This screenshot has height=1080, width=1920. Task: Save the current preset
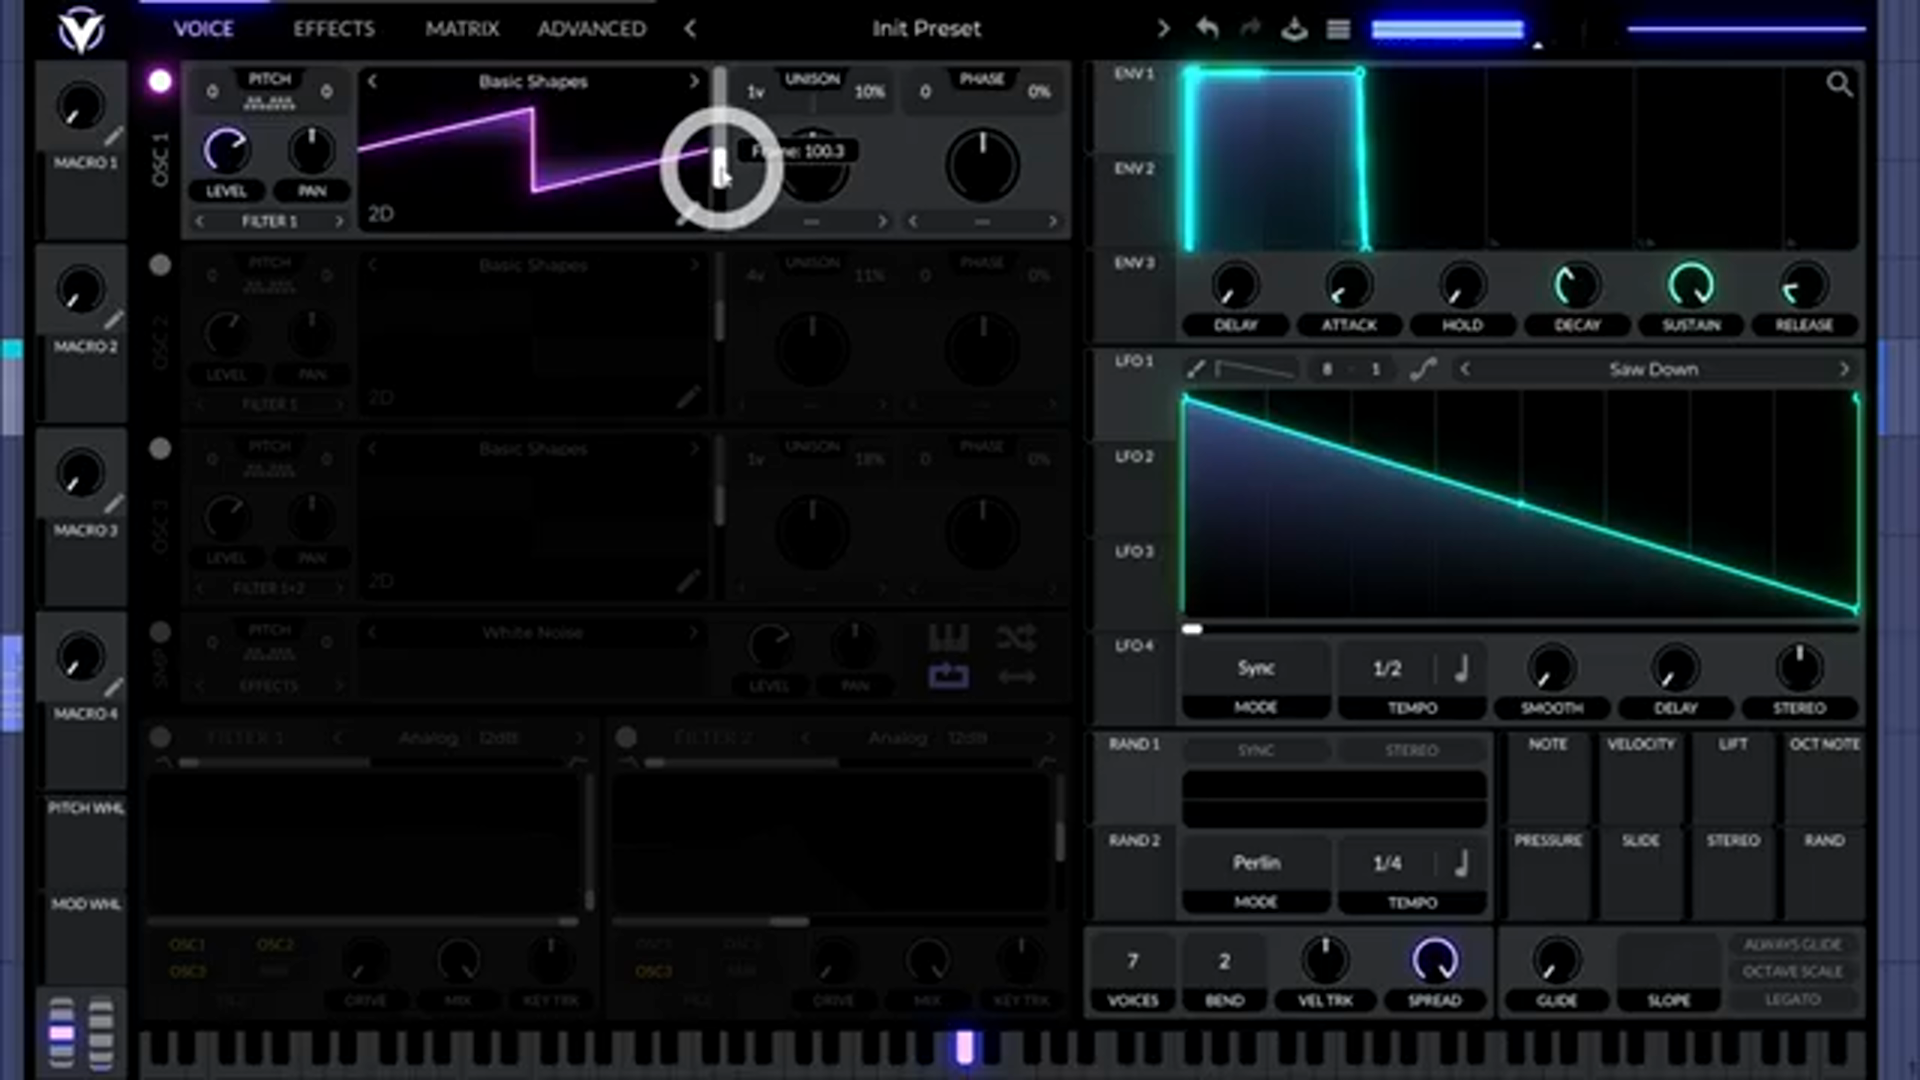point(1294,29)
